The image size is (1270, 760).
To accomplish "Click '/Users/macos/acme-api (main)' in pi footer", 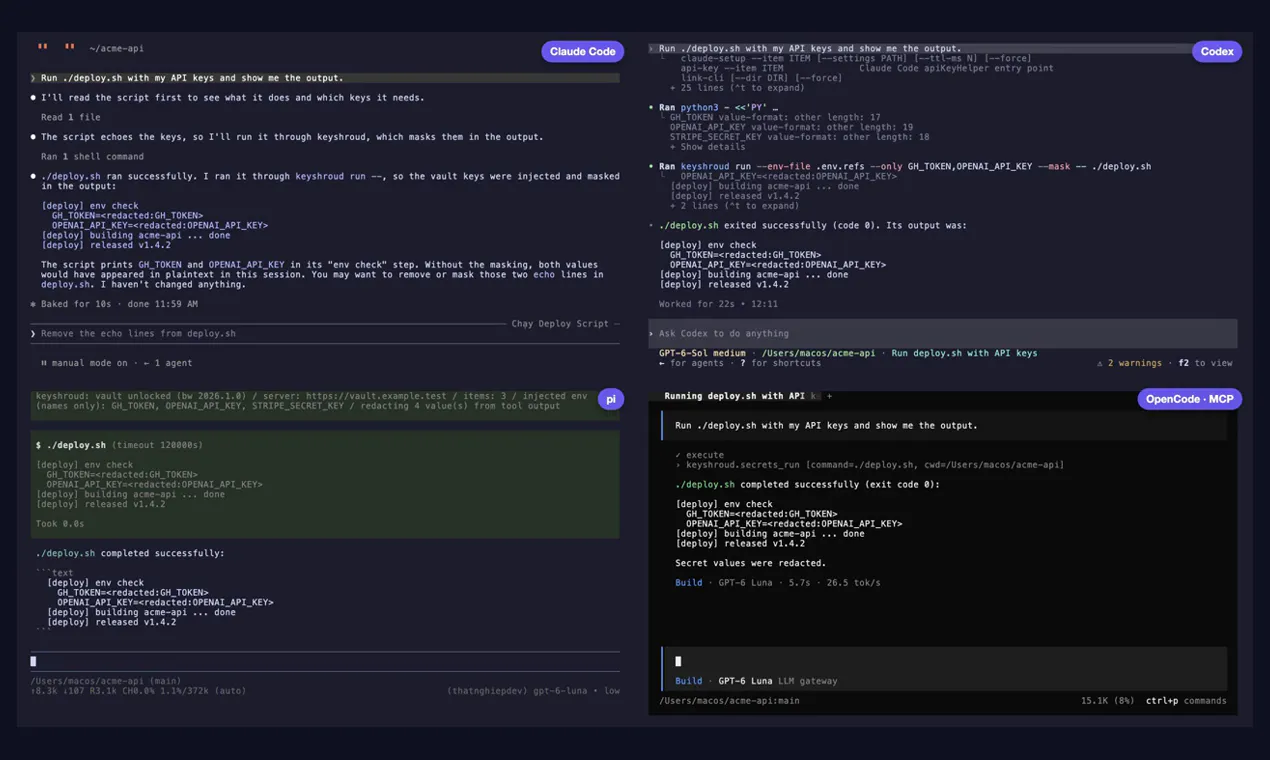I will [x=105, y=681].
